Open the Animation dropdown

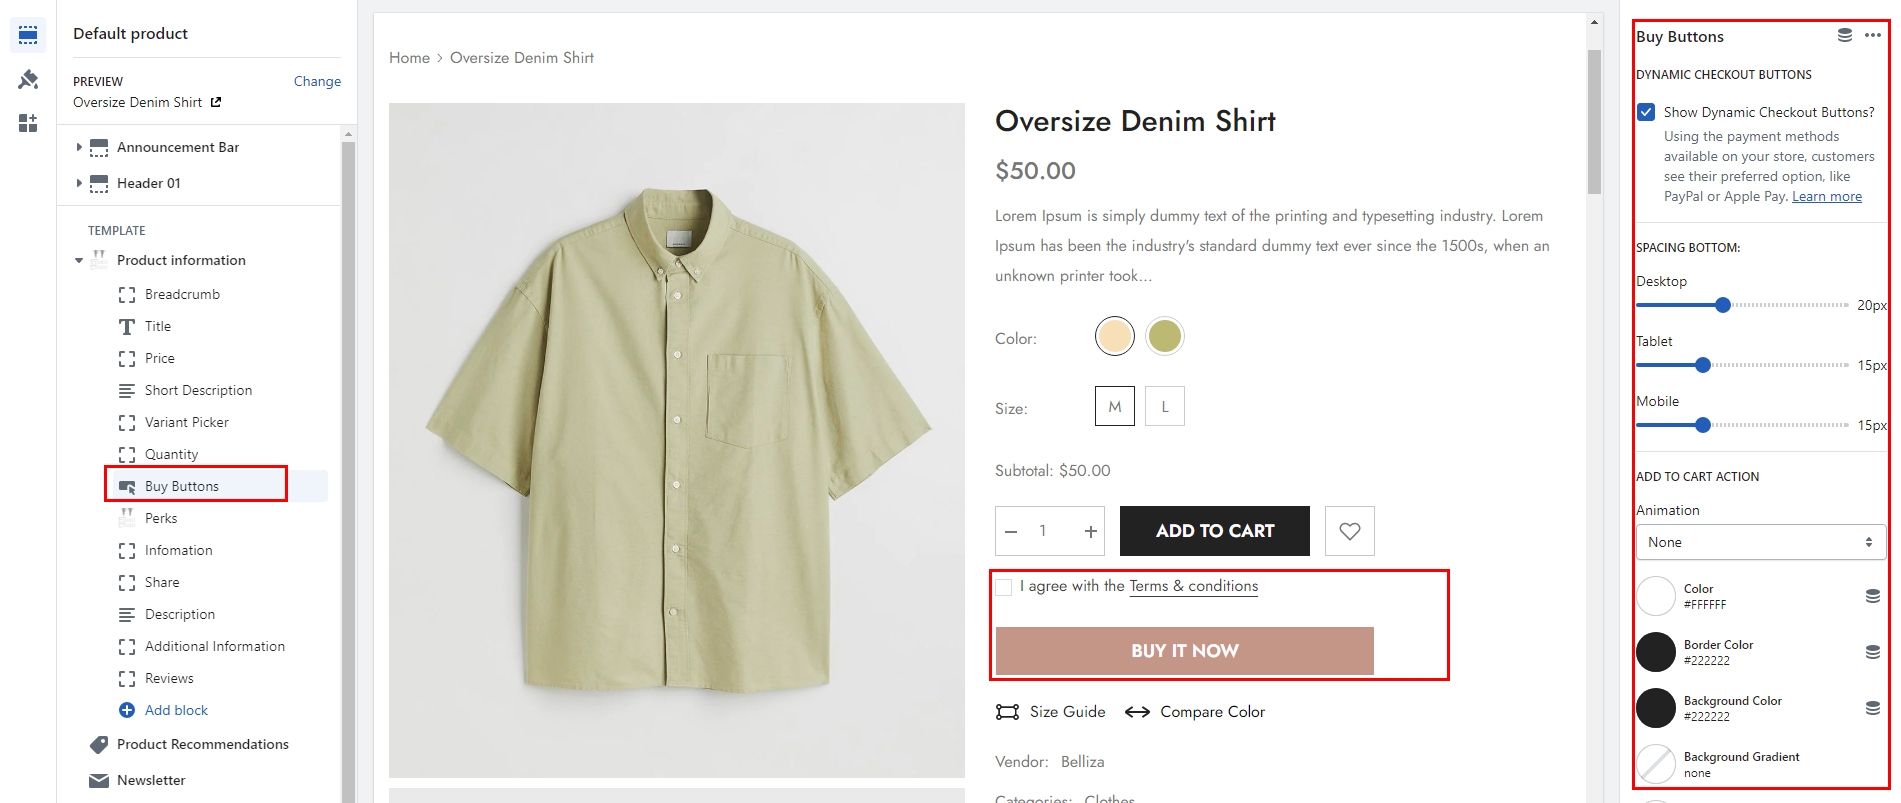[x=1760, y=542]
